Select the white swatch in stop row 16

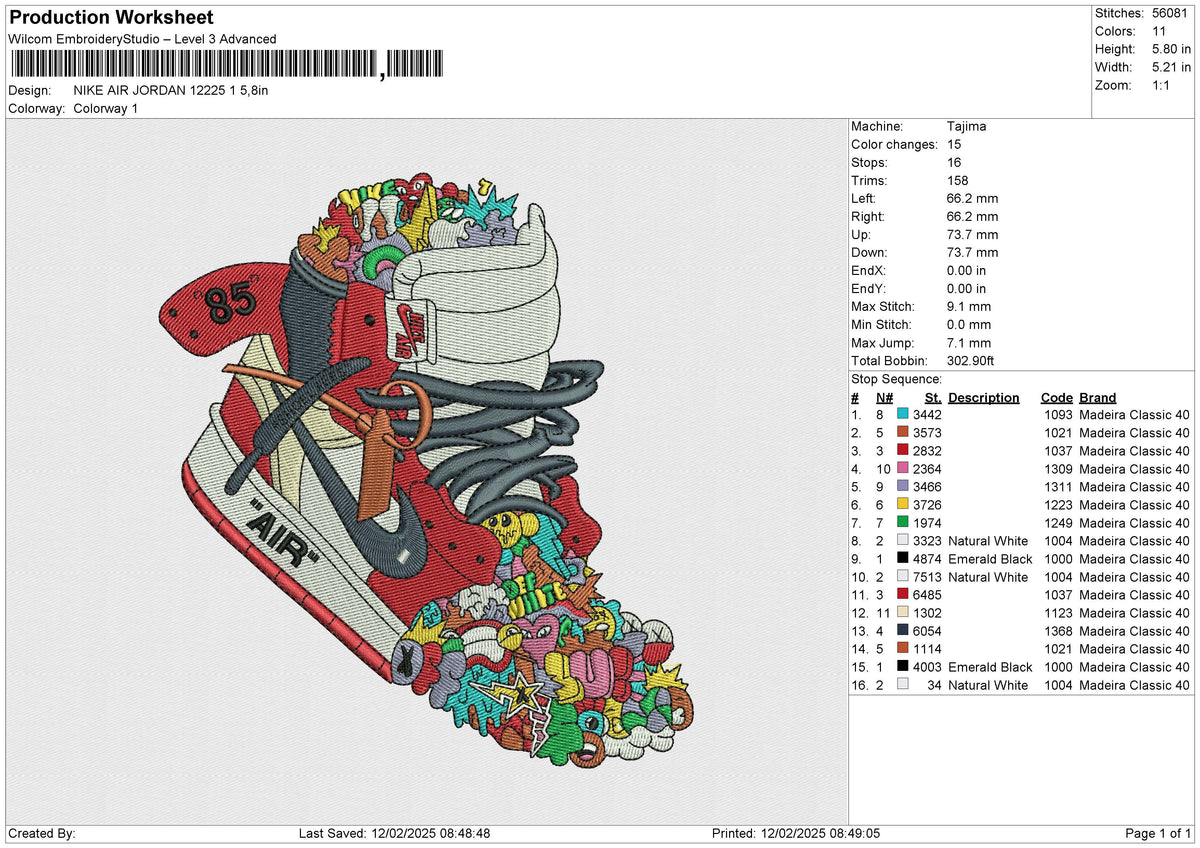click(903, 684)
